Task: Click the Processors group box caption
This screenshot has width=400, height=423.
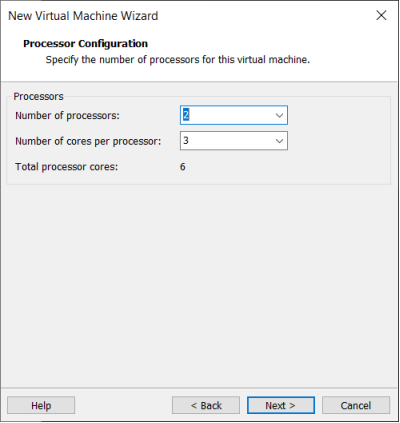Action: [x=38, y=96]
